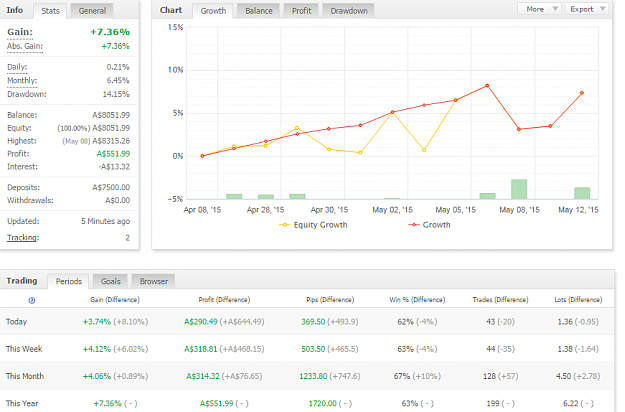Click the tallest green bar near May 08
625x412 pixels.
[x=519, y=189]
